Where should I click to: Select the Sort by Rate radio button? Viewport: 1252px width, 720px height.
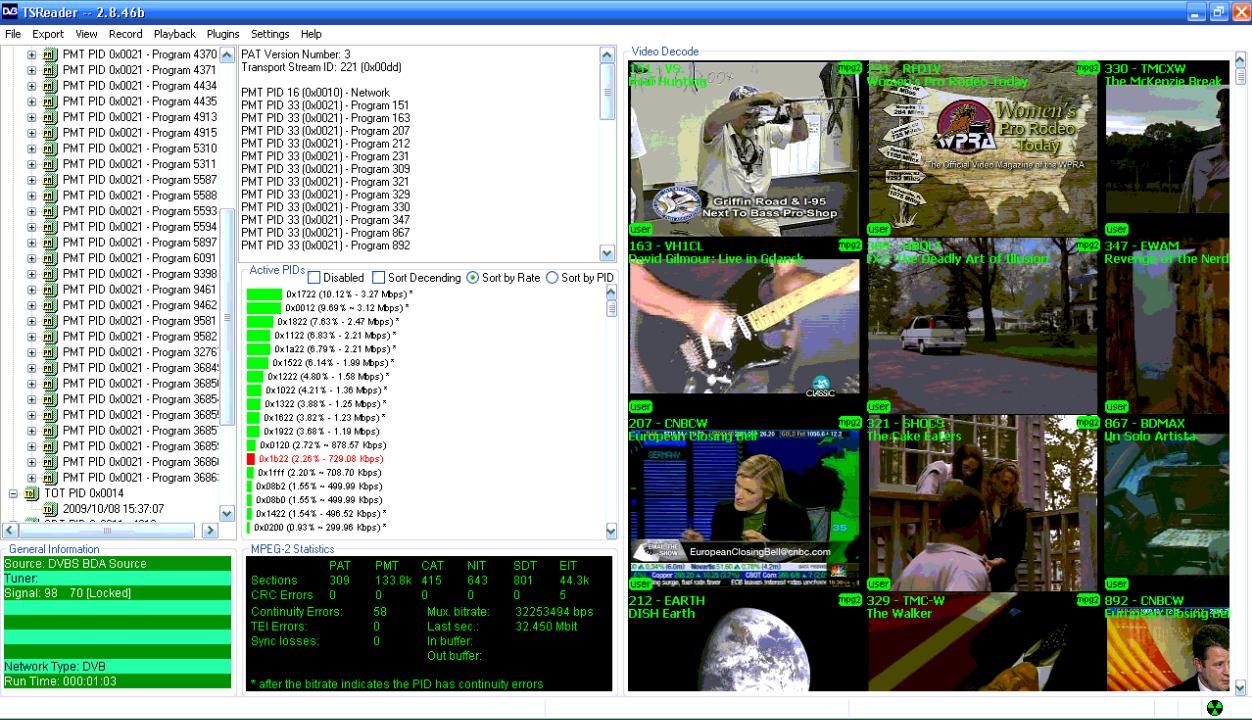pos(473,277)
